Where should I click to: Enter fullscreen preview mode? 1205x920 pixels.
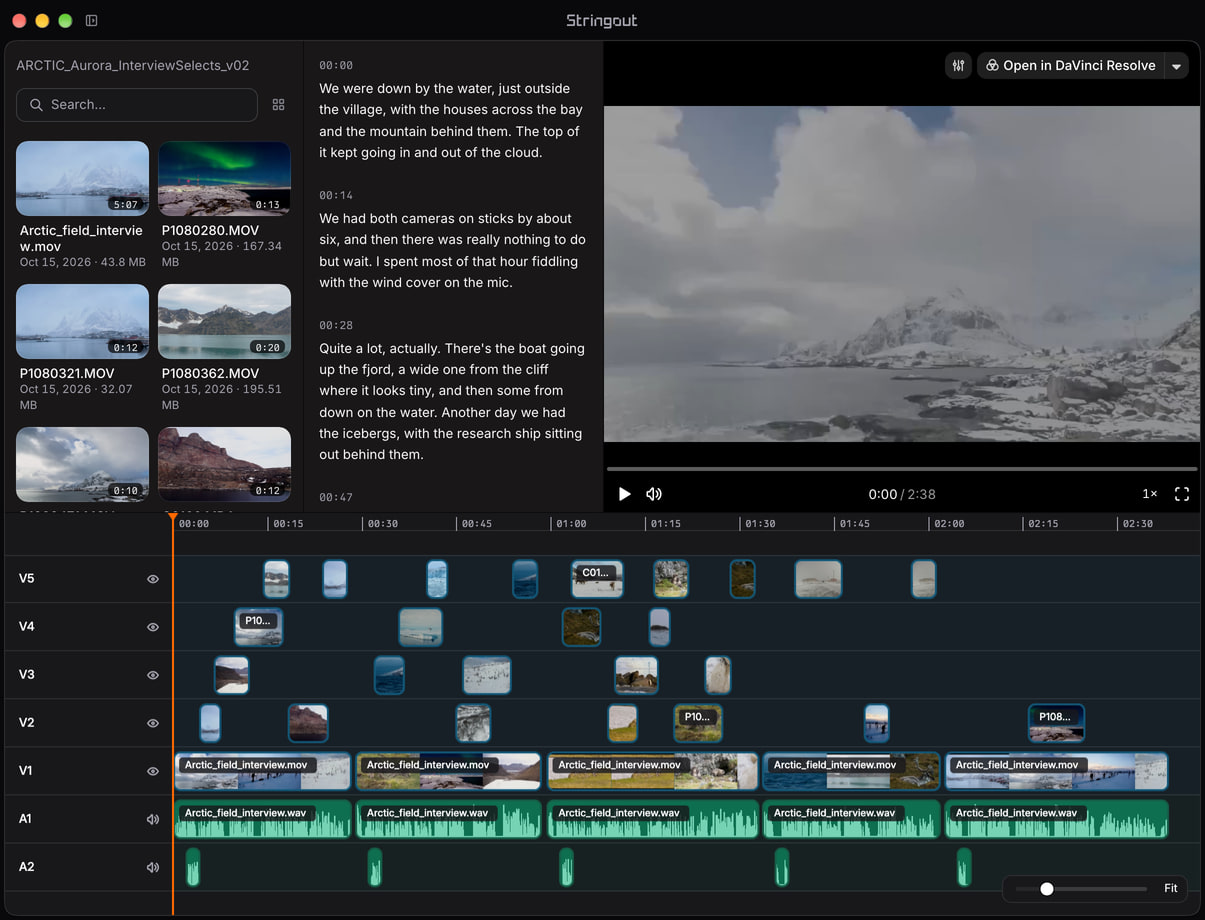point(1182,494)
